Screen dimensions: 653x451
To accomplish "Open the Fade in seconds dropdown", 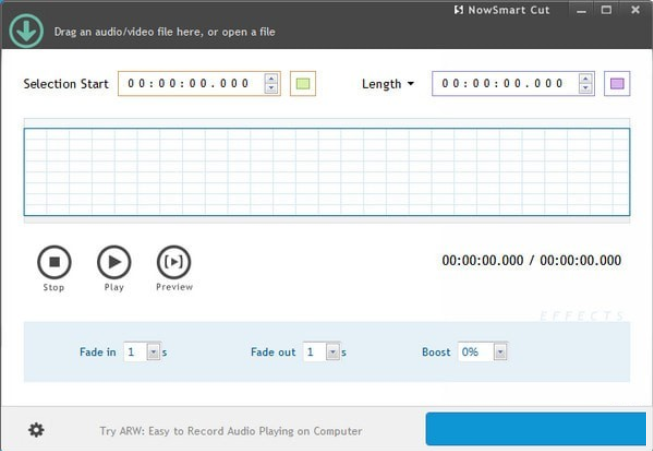I will coord(153,352).
